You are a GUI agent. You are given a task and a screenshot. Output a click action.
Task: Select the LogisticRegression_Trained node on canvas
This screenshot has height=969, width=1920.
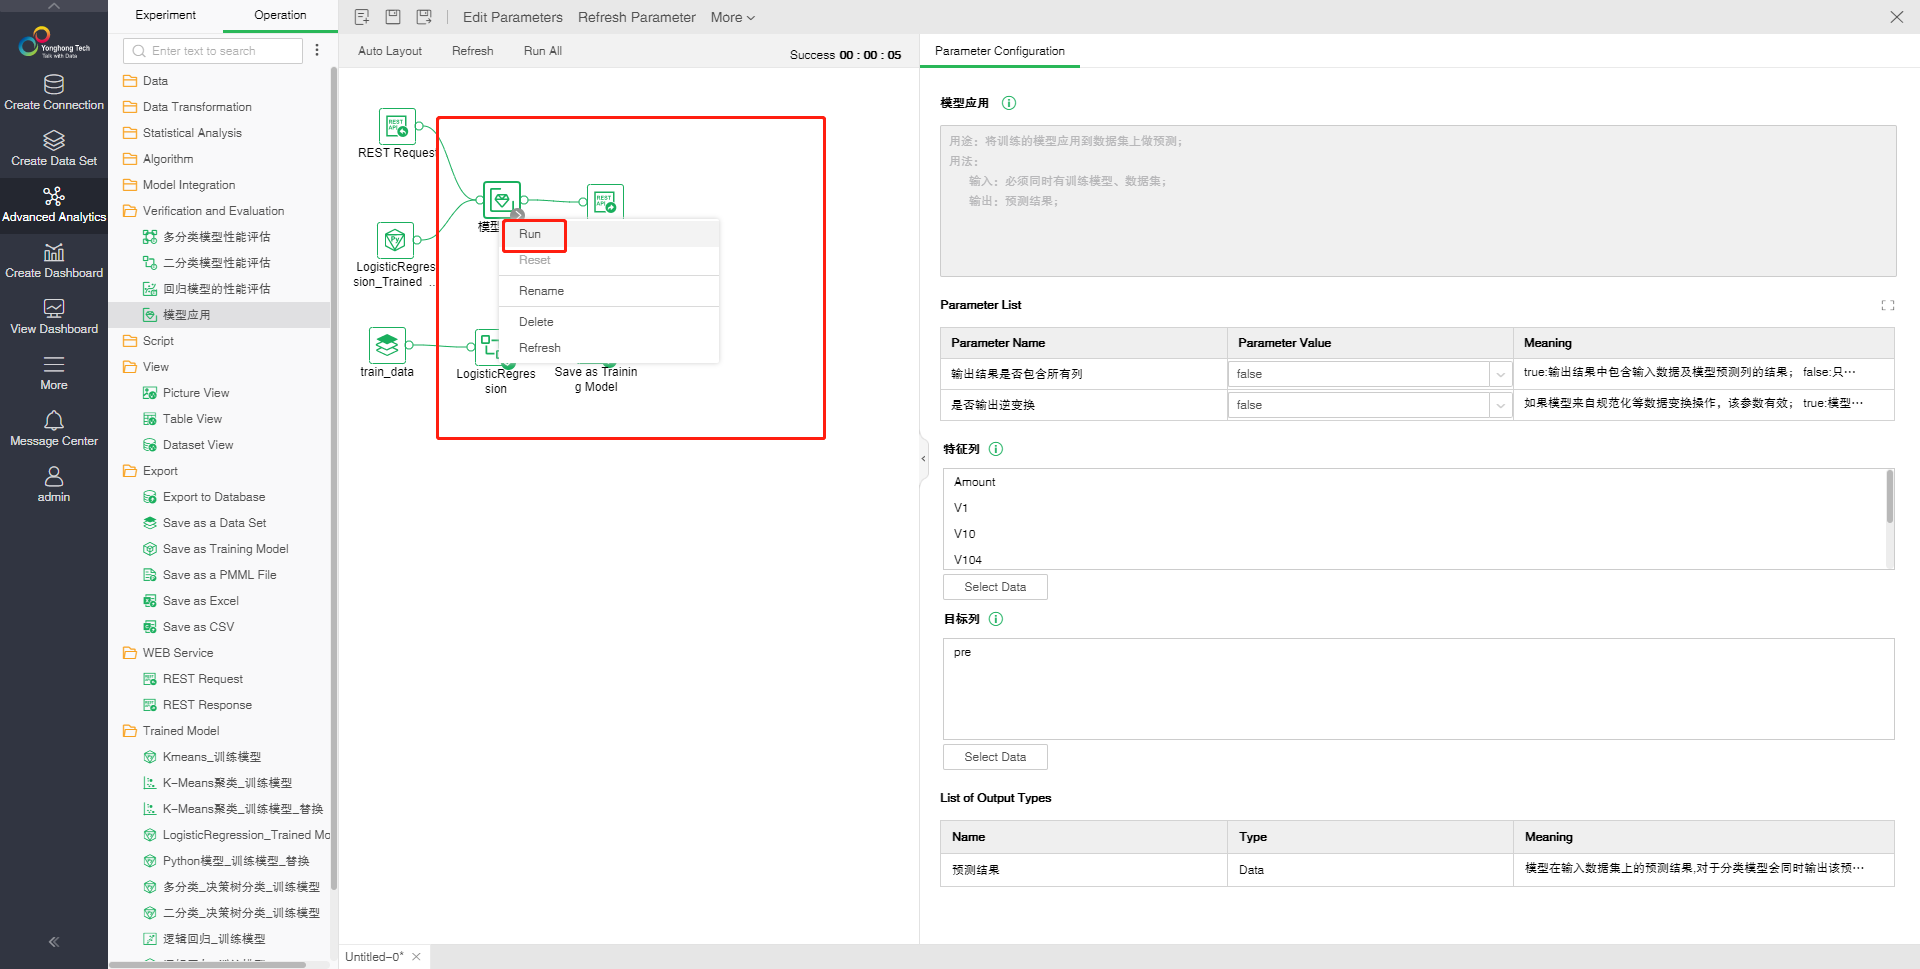click(x=395, y=240)
